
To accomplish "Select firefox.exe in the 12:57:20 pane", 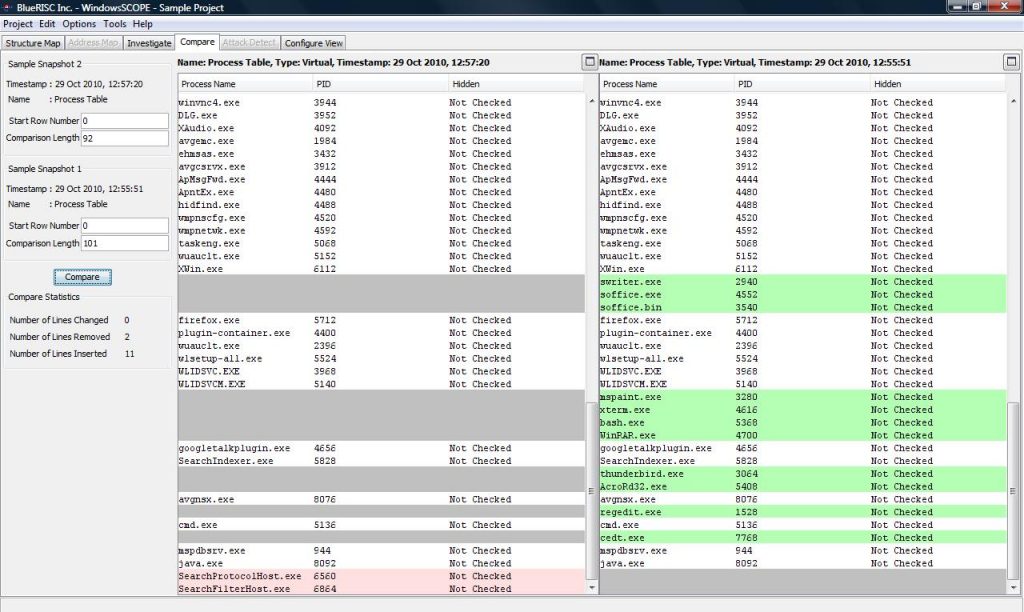I will pyautogui.click(x=381, y=320).
